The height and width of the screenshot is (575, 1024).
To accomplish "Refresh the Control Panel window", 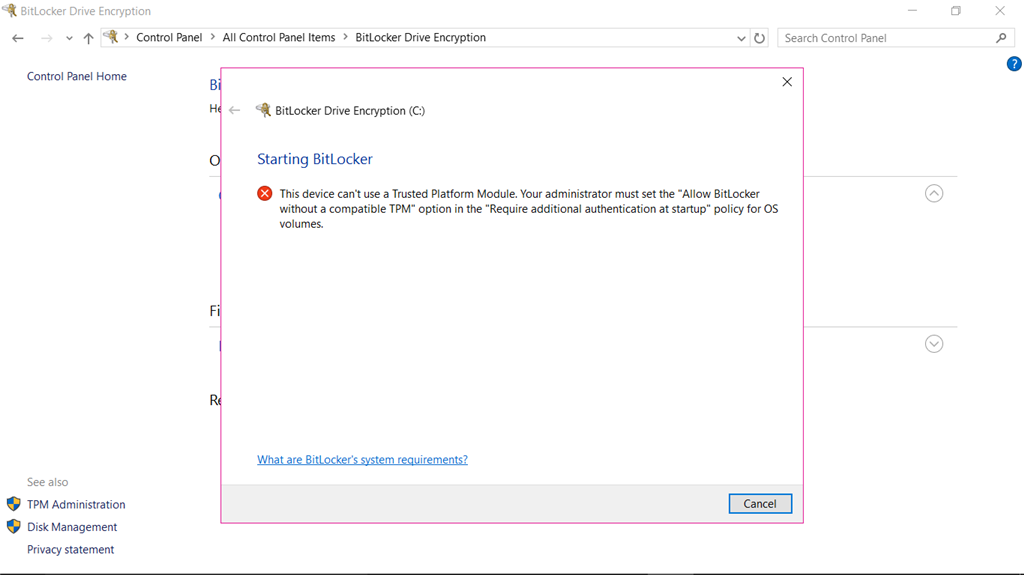I will (x=759, y=38).
